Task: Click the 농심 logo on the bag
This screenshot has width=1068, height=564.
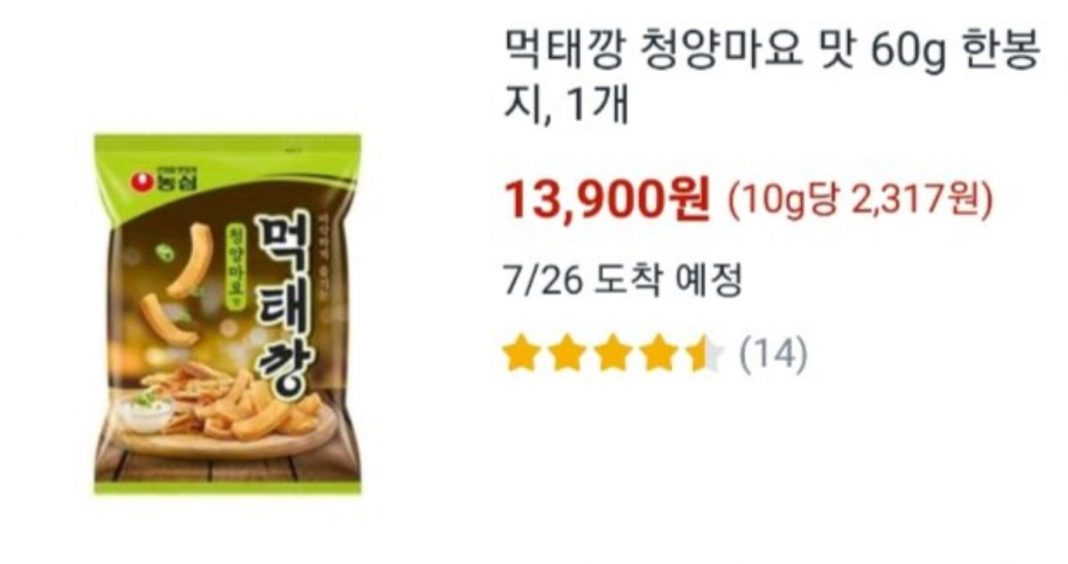Action: pyautogui.click(x=164, y=178)
